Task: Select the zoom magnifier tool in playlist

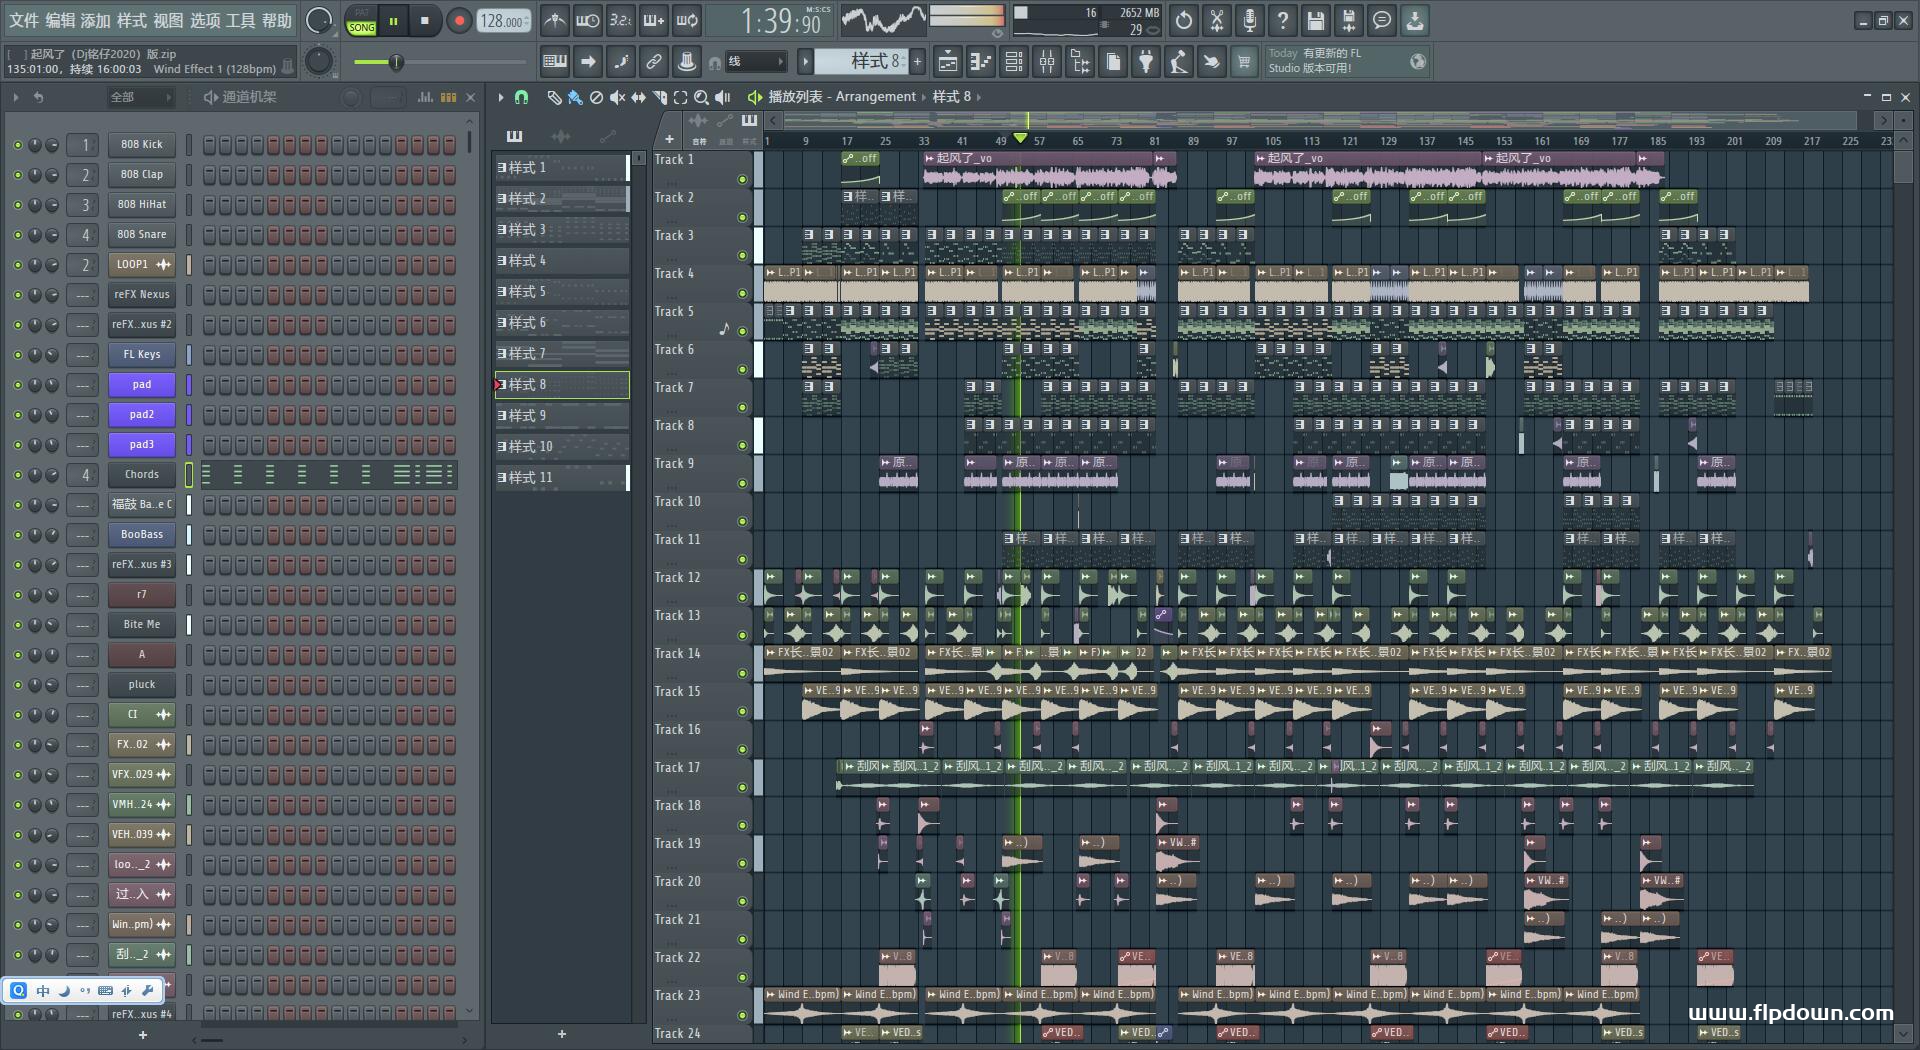Action: point(702,97)
